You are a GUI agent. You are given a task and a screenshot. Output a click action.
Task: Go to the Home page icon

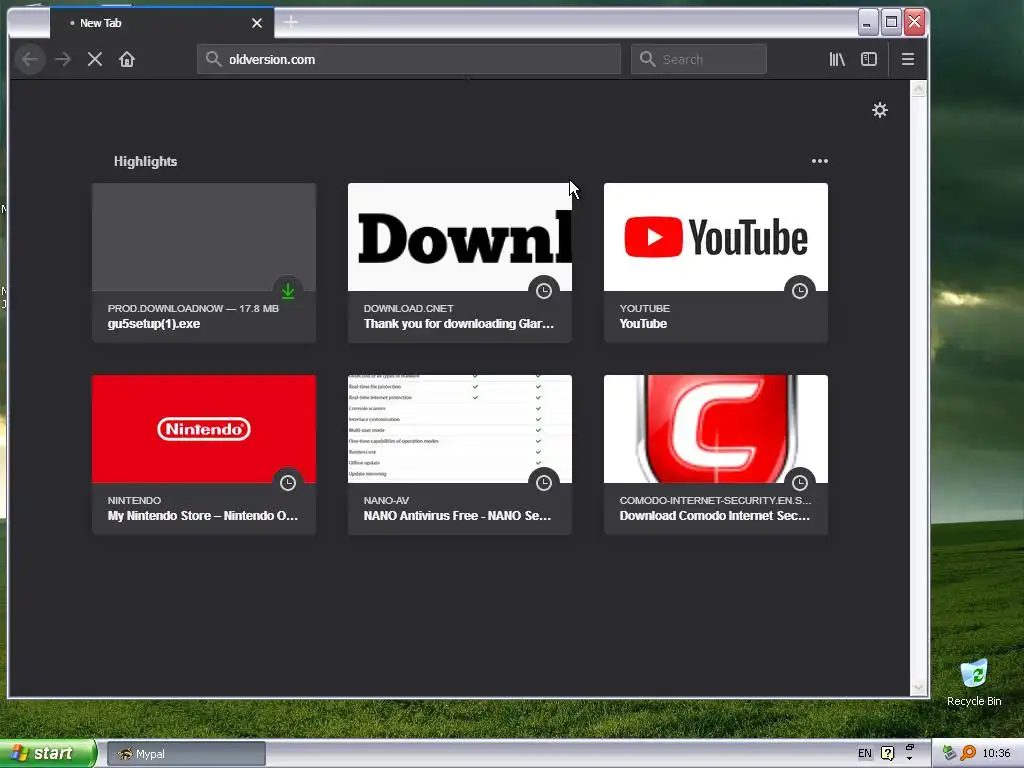127,59
